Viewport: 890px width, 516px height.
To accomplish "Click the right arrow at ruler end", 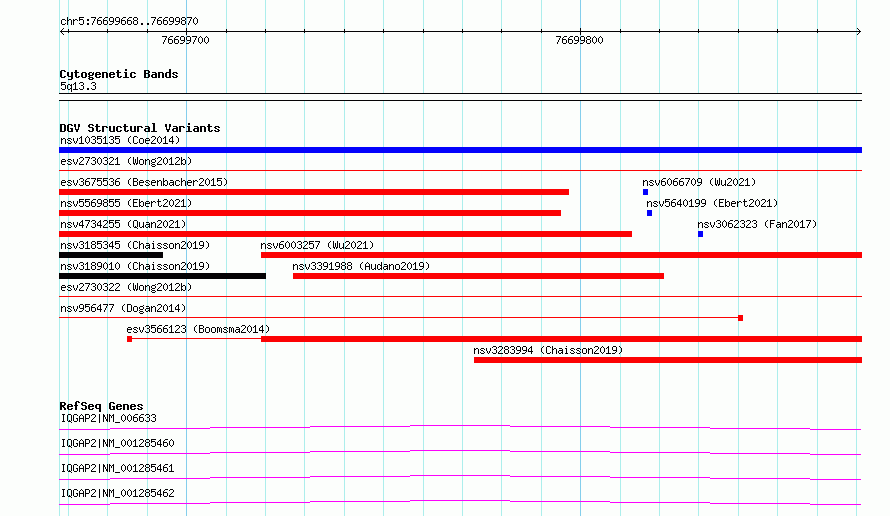I will [858, 32].
